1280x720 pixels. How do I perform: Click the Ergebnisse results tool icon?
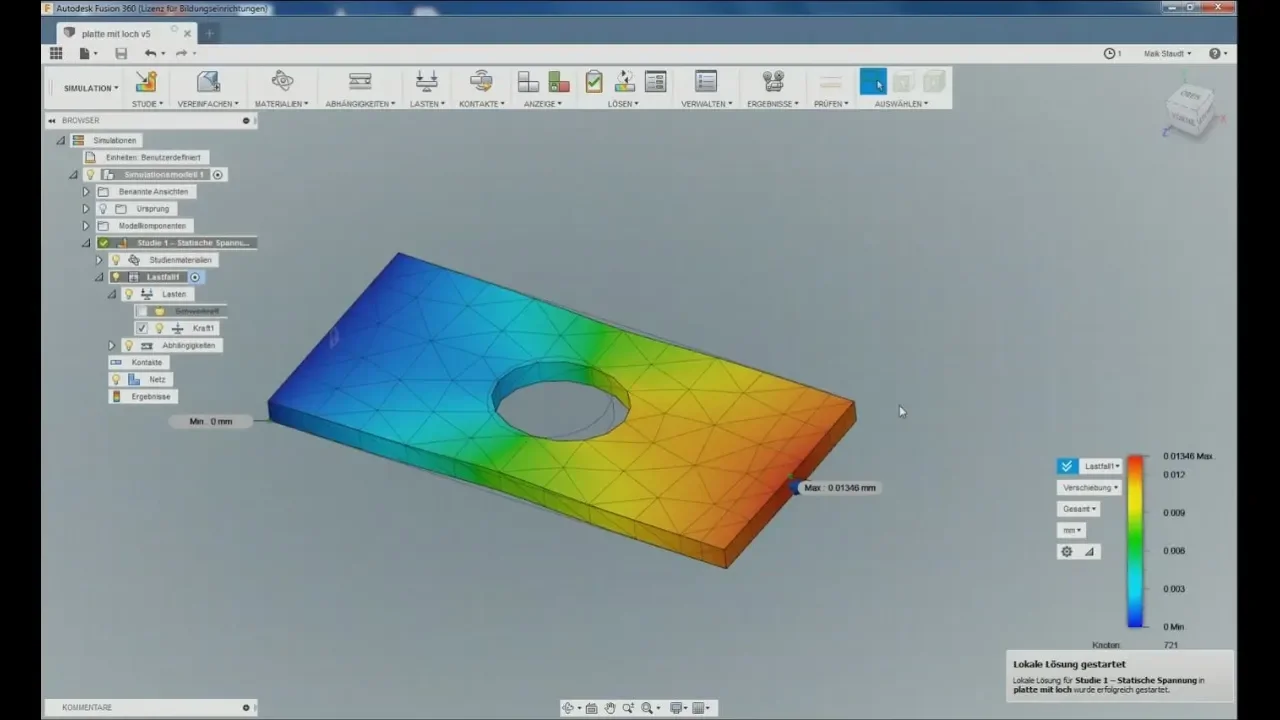pos(773,81)
